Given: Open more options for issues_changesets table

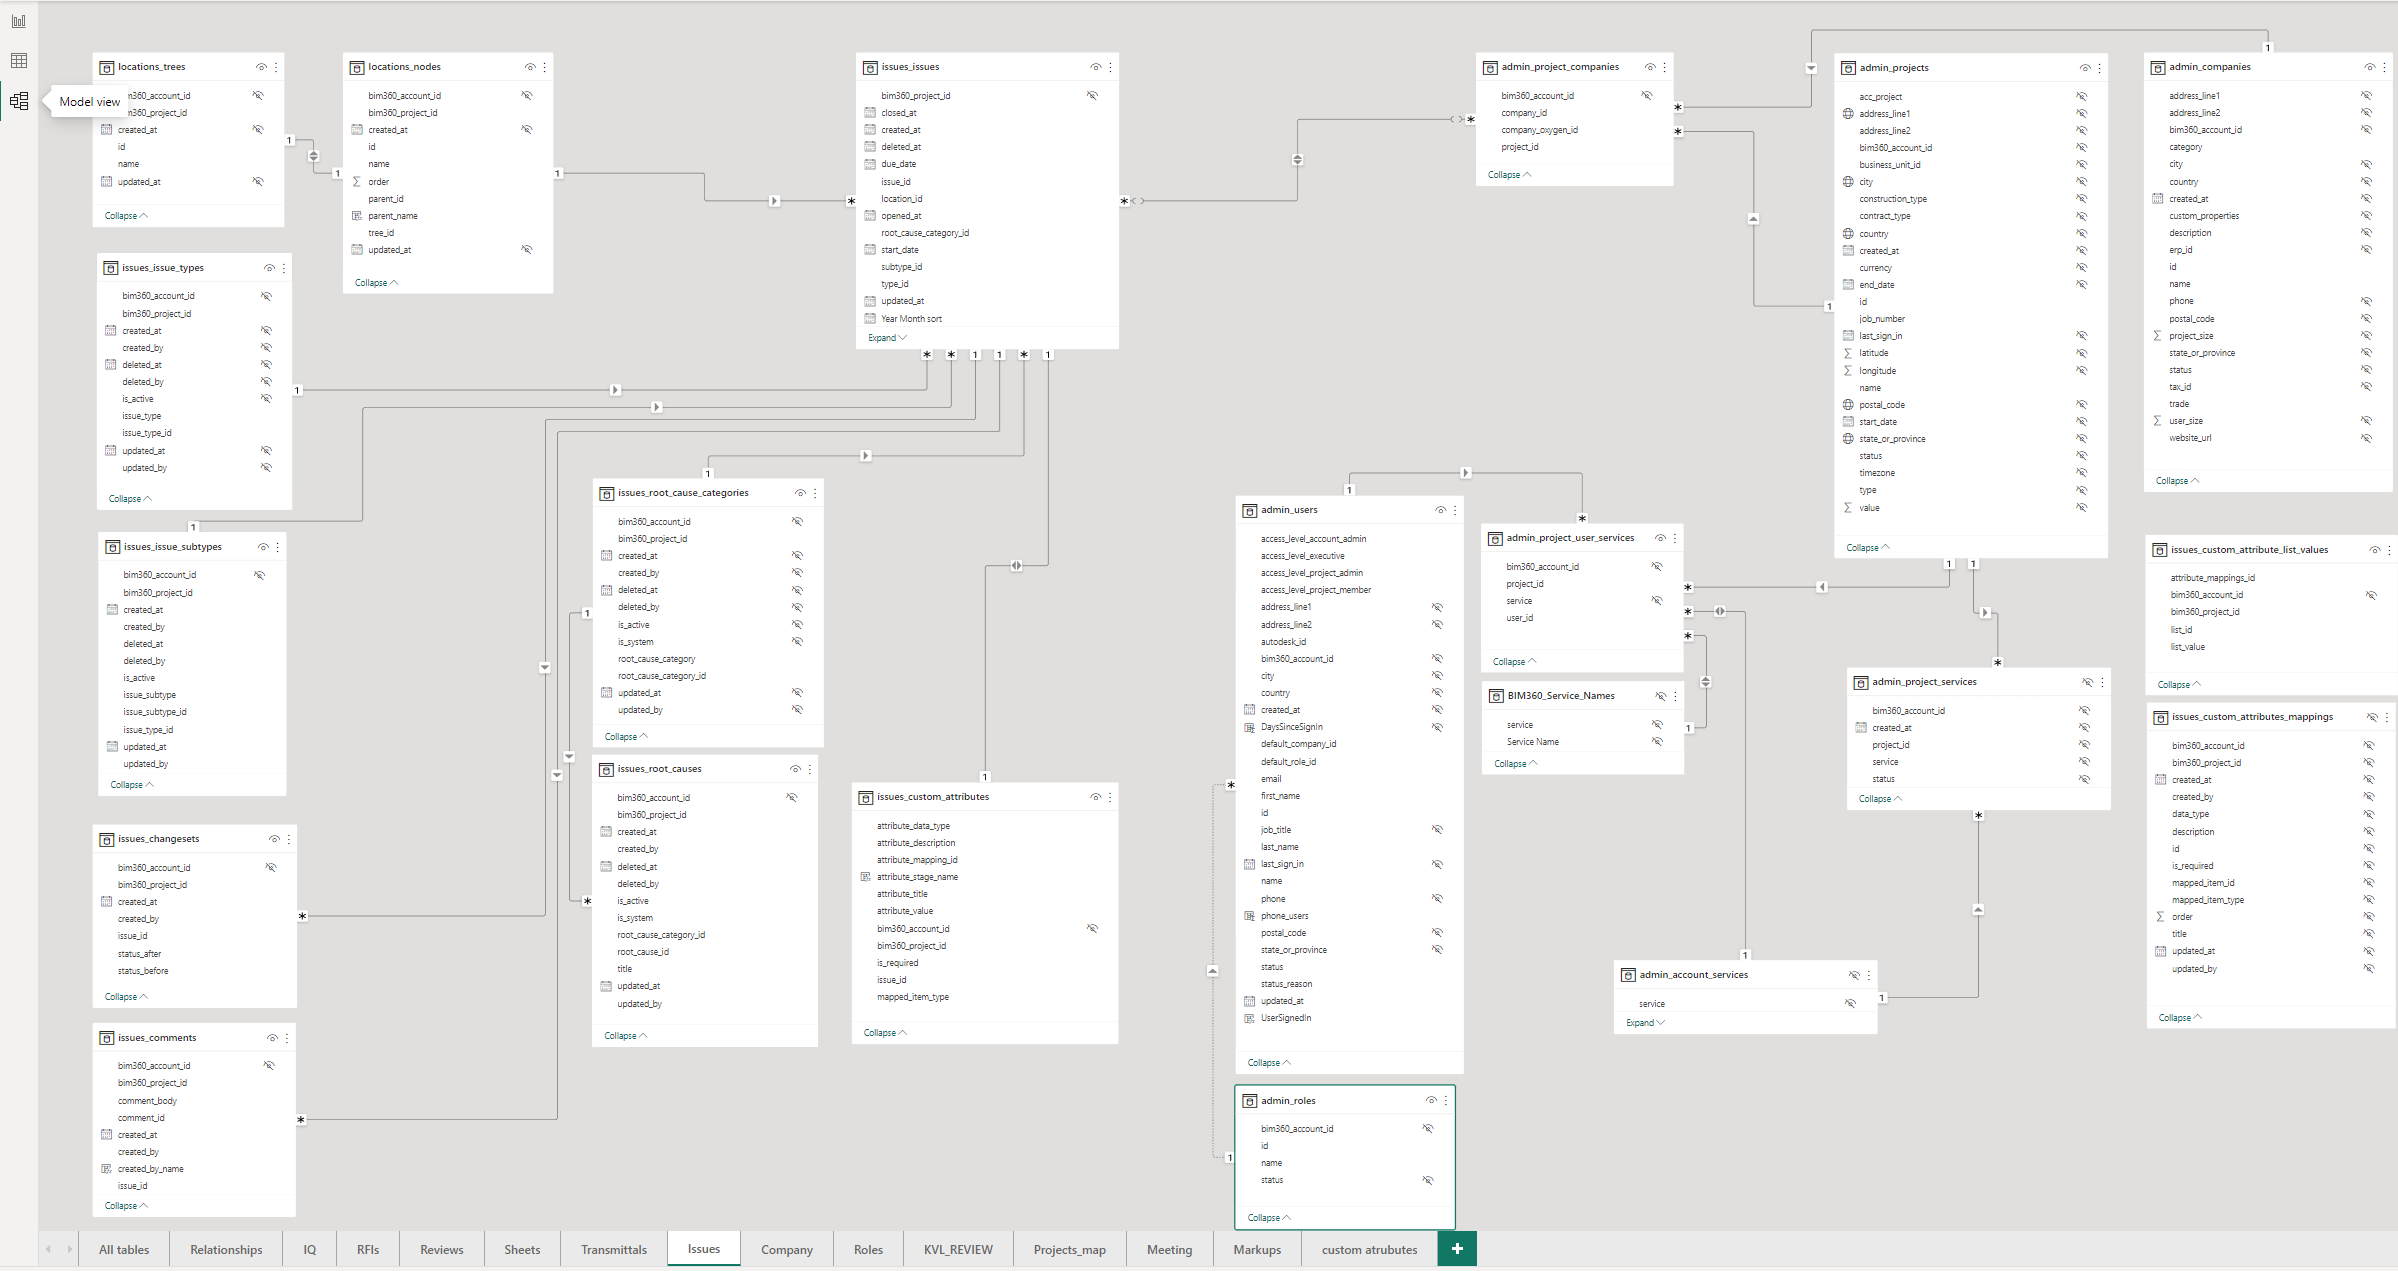Looking at the screenshot, I should [x=289, y=839].
